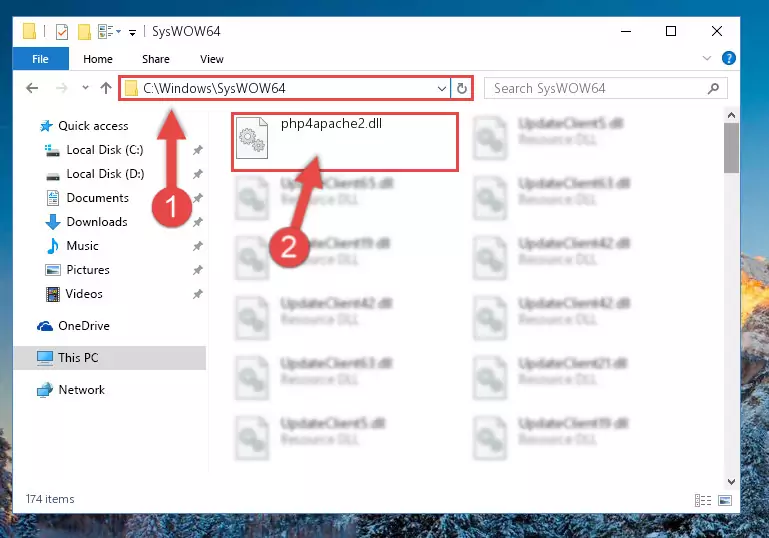
Task: Click the New folder icon in title bar
Action: tap(84, 31)
